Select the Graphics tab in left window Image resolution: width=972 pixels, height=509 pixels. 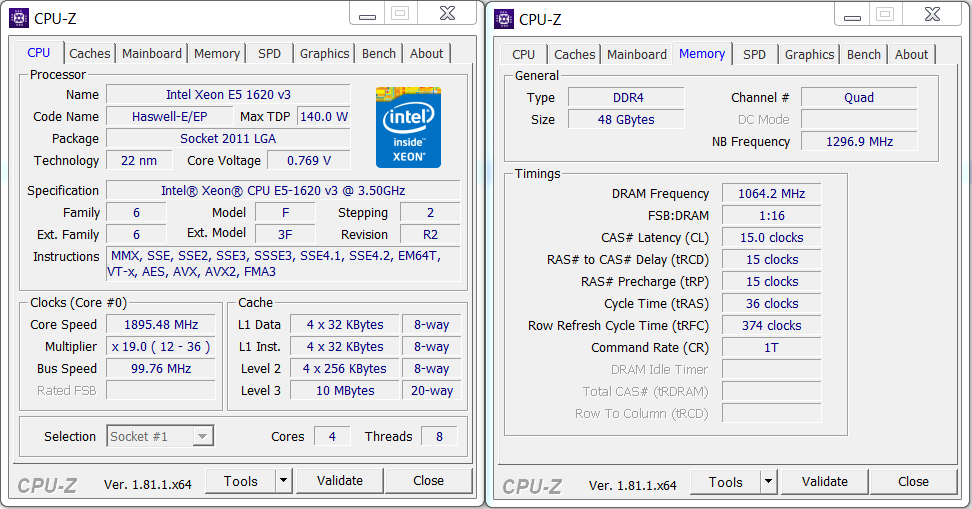pyautogui.click(x=324, y=54)
